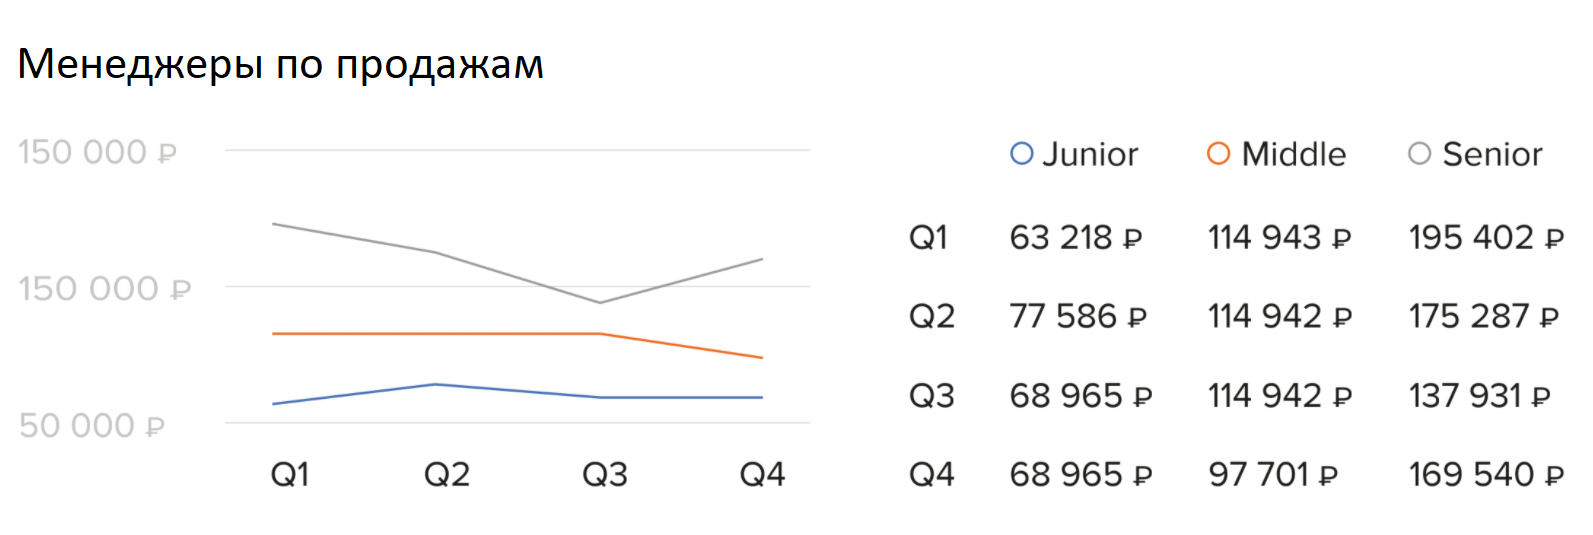Click the blue Junior legend circle
The width and height of the screenshot is (1593, 535).
click(1021, 154)
